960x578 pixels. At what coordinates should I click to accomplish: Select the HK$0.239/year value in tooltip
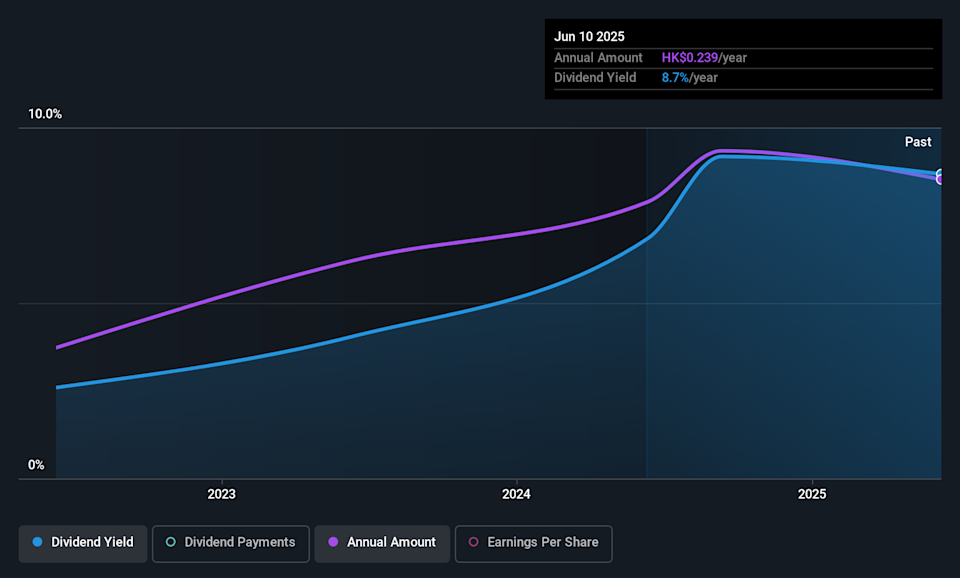(704, 58)
